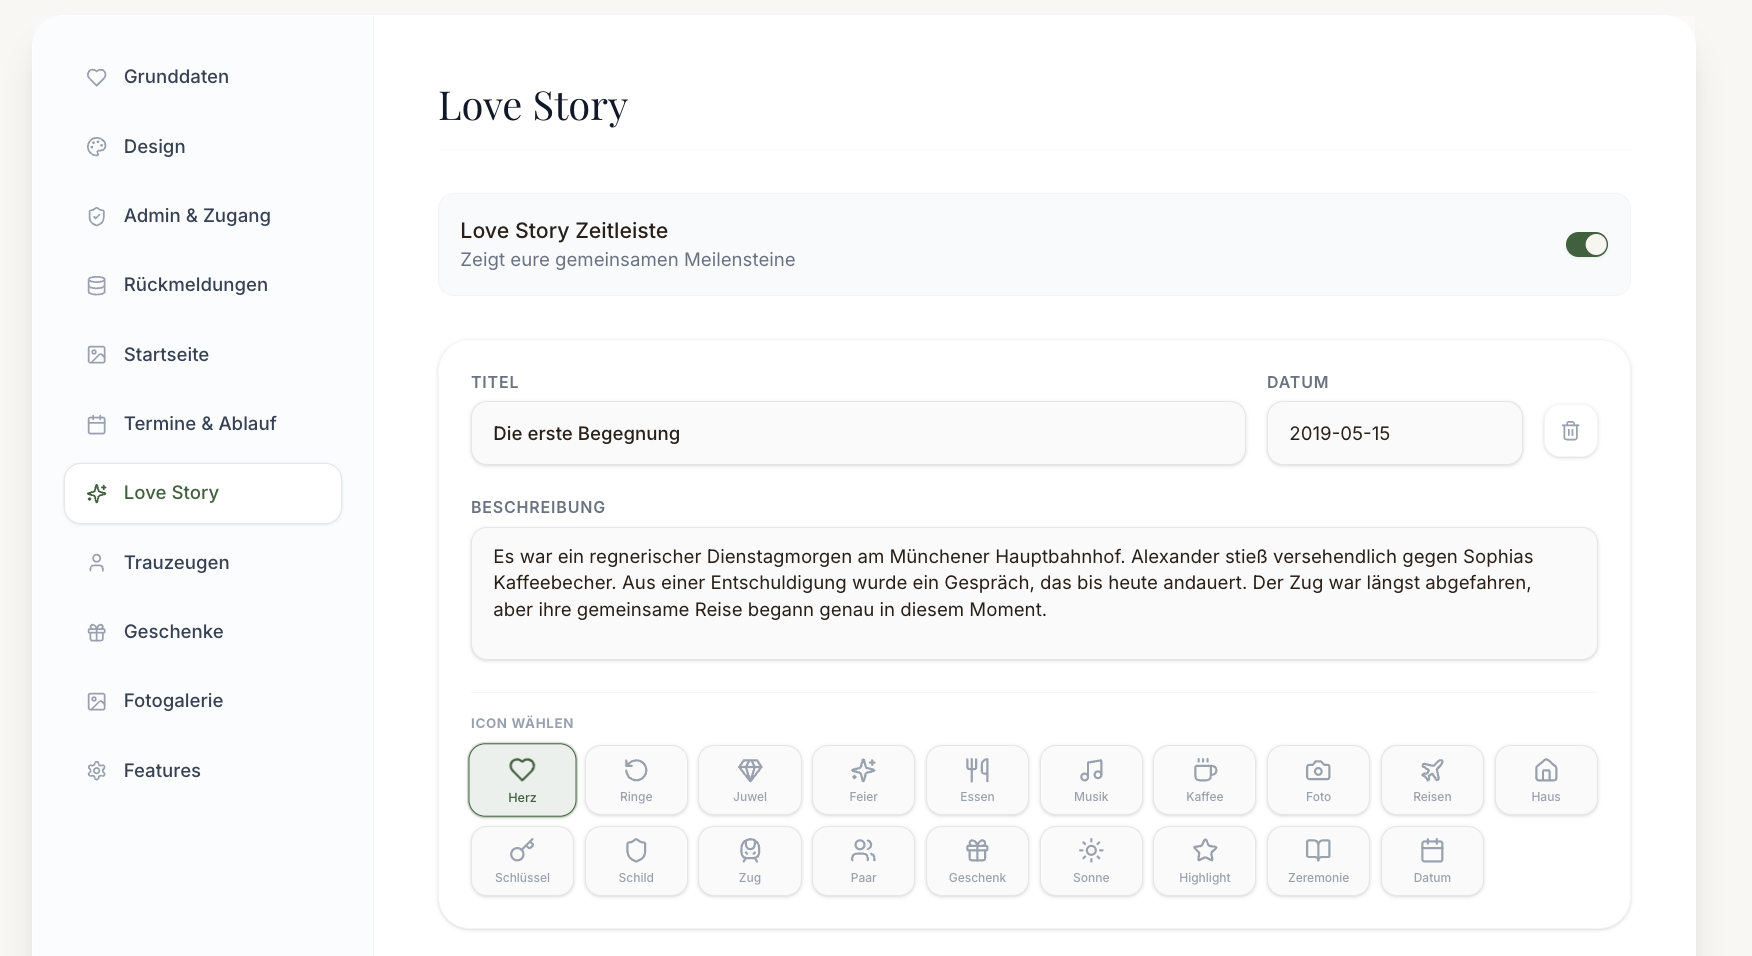Image resolution: width=1752 pixels, height=956 pixels.
Task: Select Love Story in the sidebar
Action: coord(203,493)
